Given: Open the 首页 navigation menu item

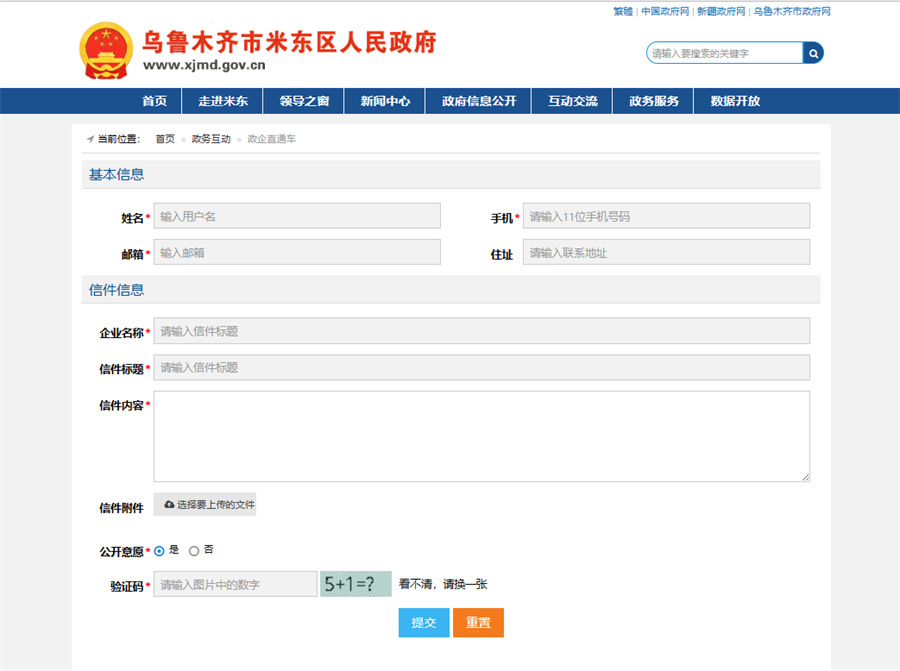Looking at the screenshot, I should point(154,101).
